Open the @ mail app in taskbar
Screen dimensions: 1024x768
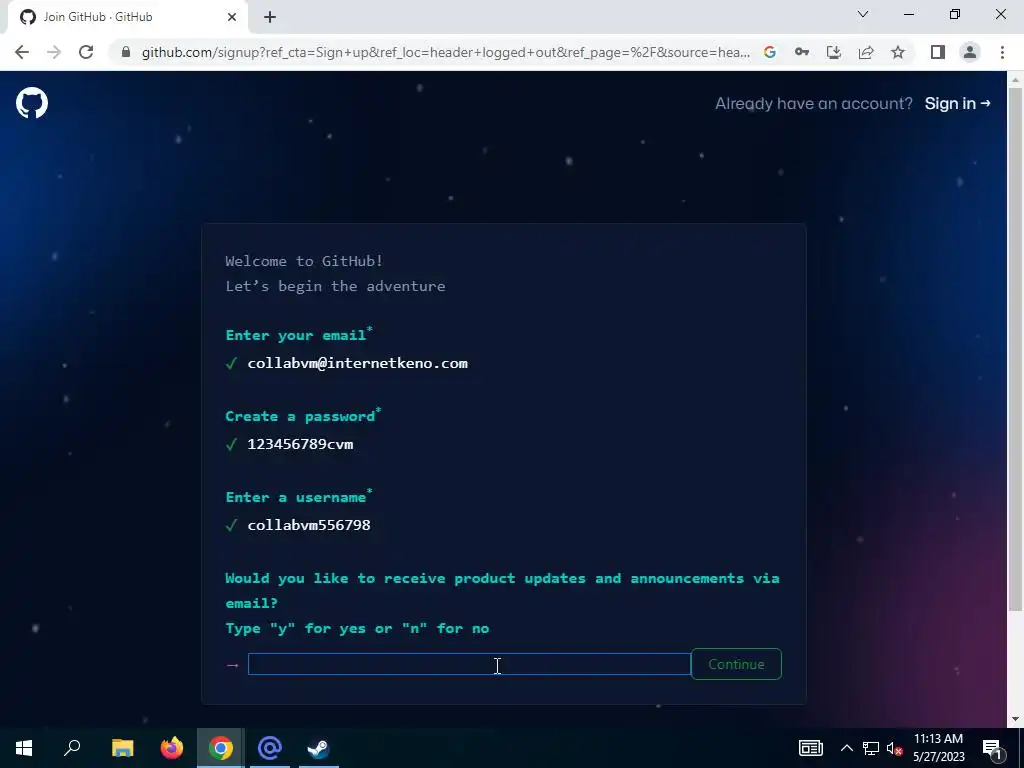click(270, 748)
